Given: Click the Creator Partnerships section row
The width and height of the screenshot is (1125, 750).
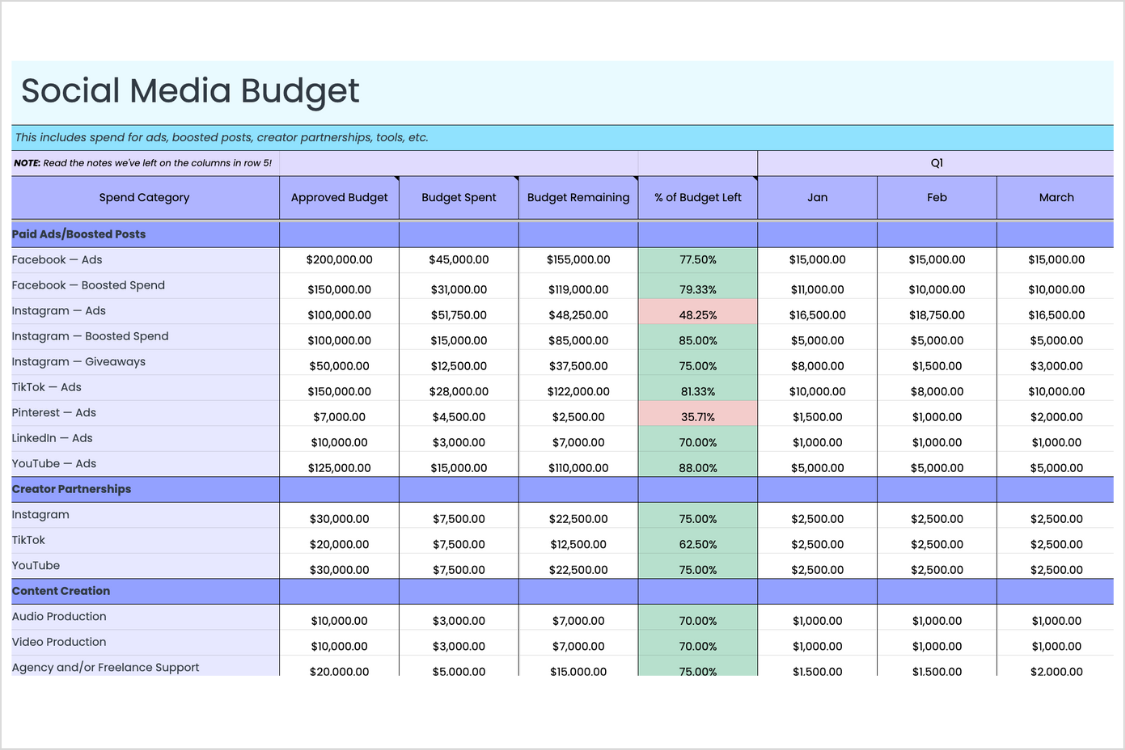Looking at the screenshot, I should tap(562, 489).
